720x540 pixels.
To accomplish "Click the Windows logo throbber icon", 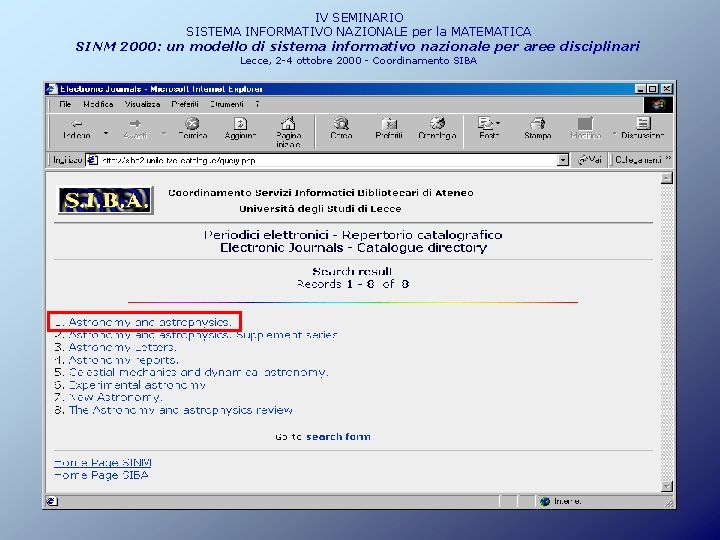I will (658, 105).
